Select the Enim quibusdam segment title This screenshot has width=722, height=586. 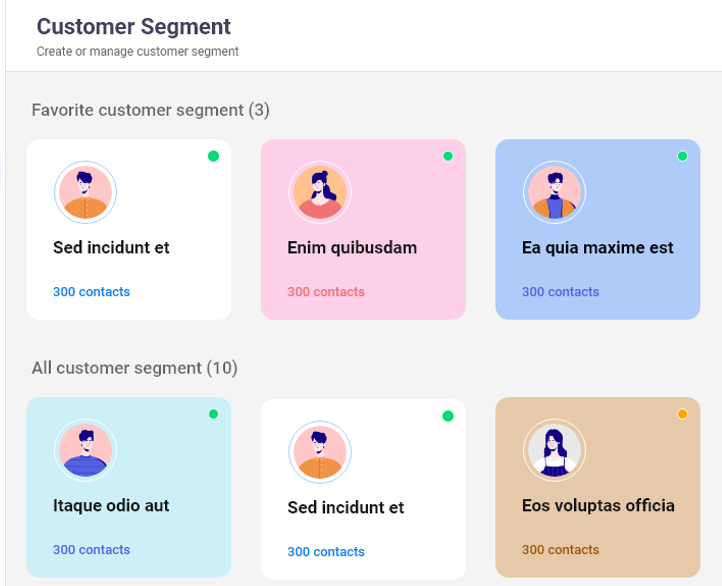[352, 248]
